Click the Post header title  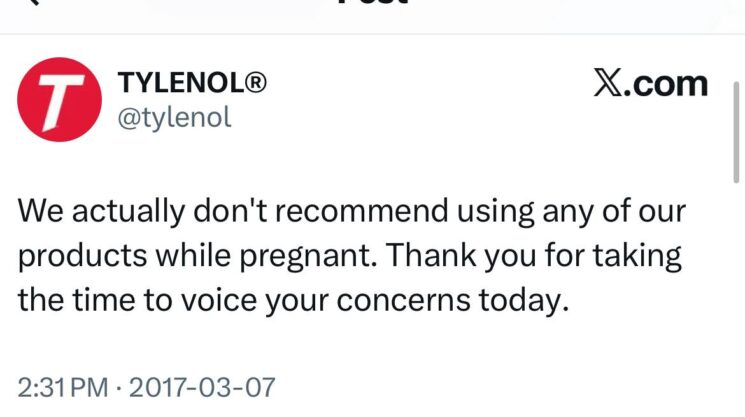pos(372,3)
